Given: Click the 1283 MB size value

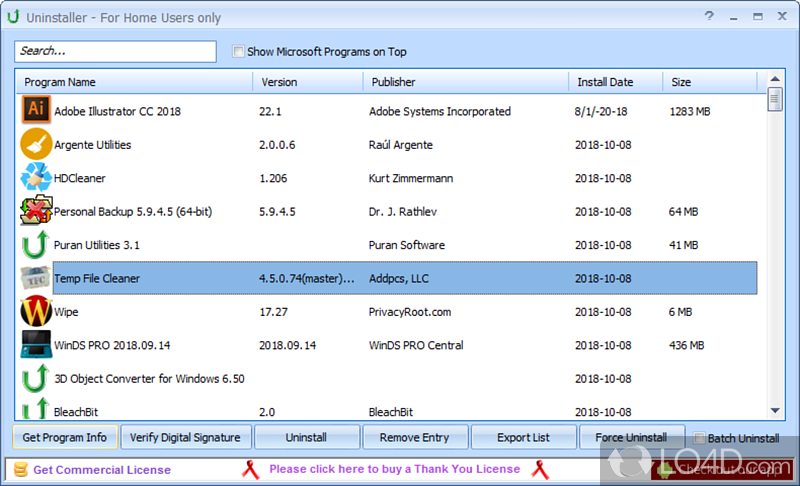Looking at the screenshot, I should [690, 111].
